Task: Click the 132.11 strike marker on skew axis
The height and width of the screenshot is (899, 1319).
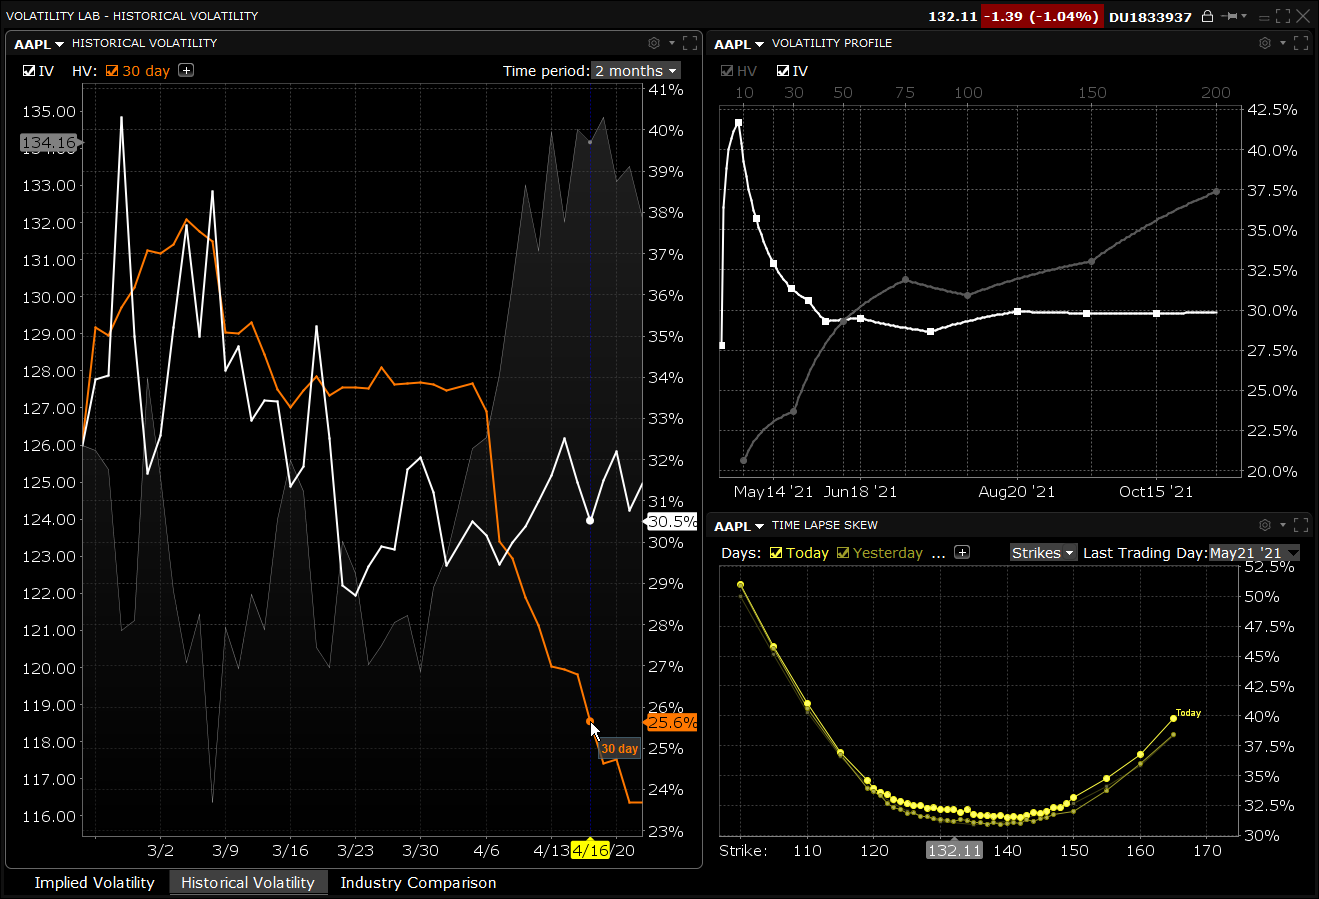Action: tap(955, 851)
